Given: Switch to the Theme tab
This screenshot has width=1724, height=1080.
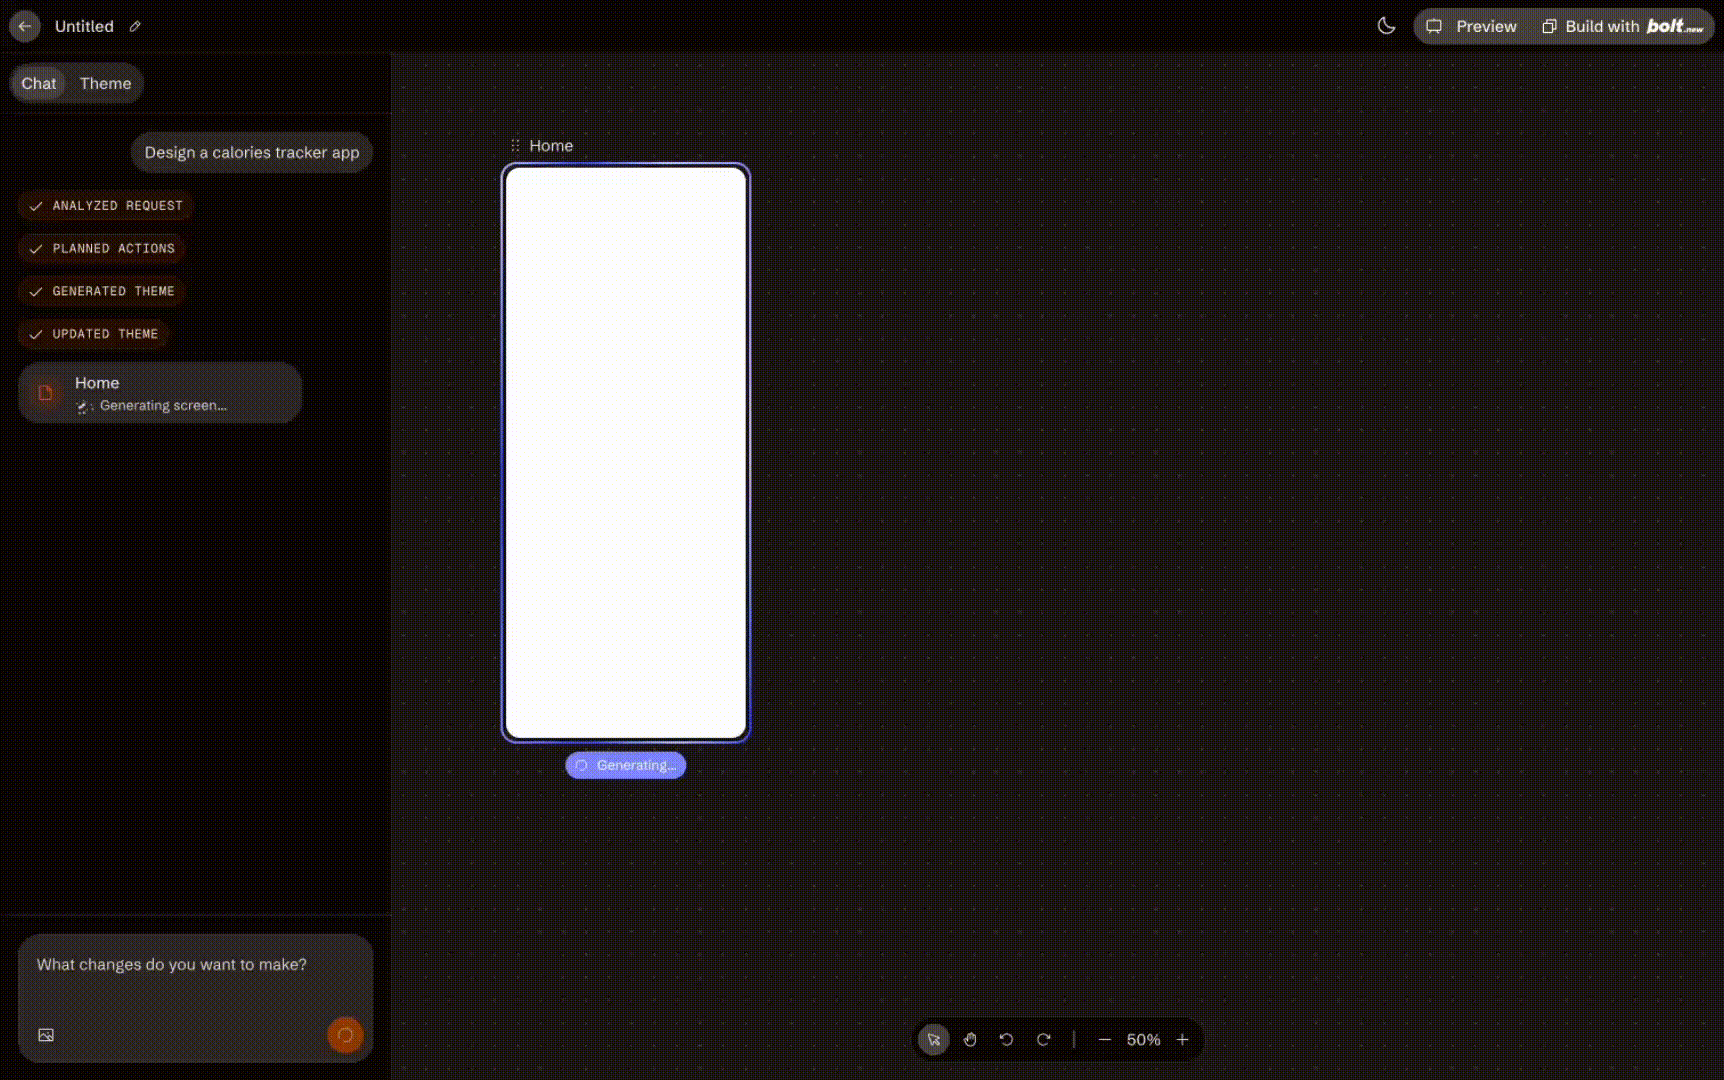Looking at the screenshot, I should tap(105, 83).
